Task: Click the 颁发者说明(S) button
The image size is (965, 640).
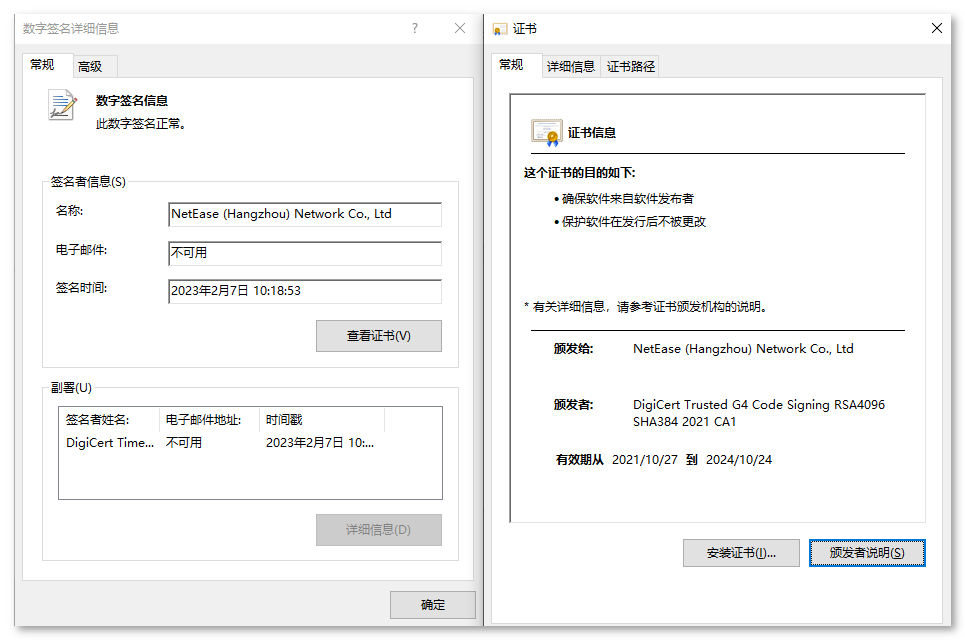Action: (867, 553)
